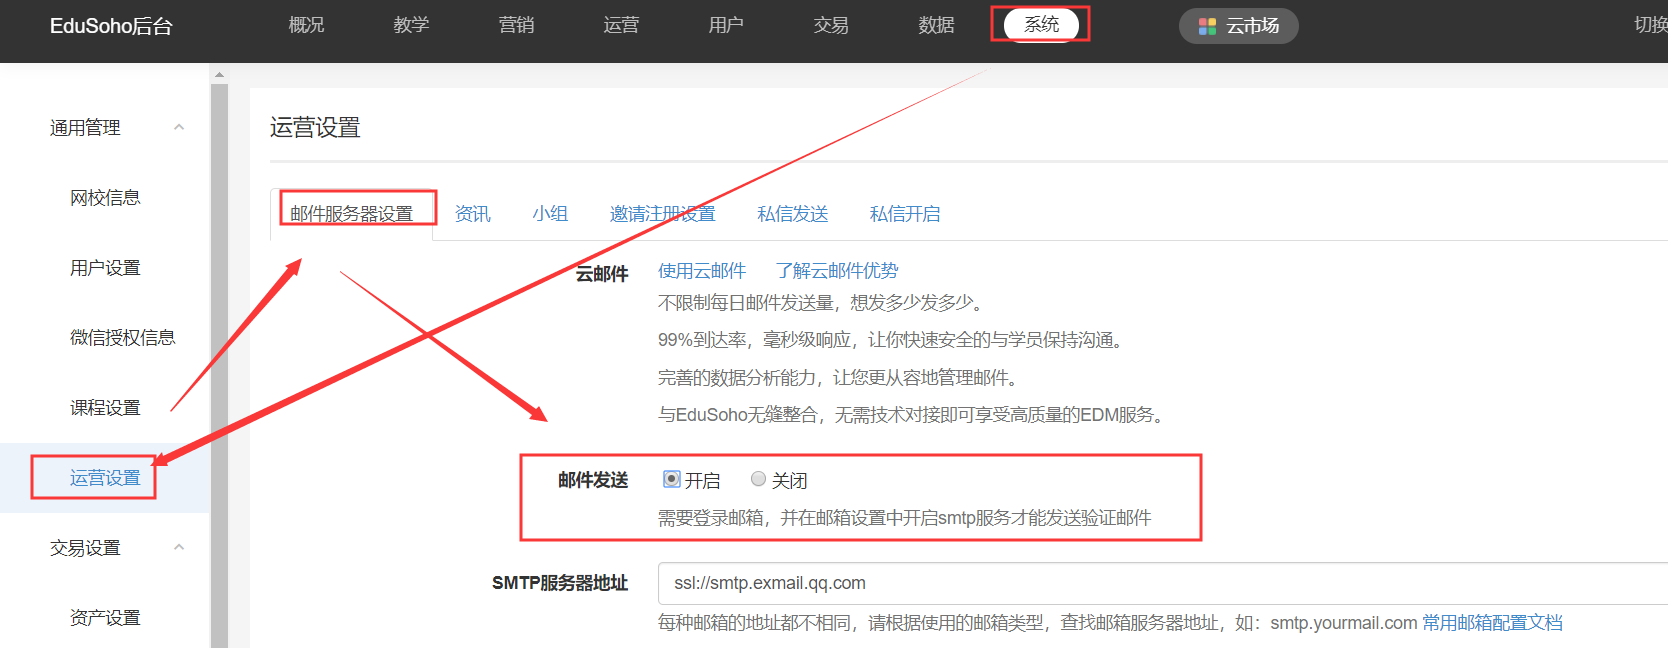This screenshot has height=648, width=1668.
Task: Switch to the 资讯 tab
Action: coord(472,214)
